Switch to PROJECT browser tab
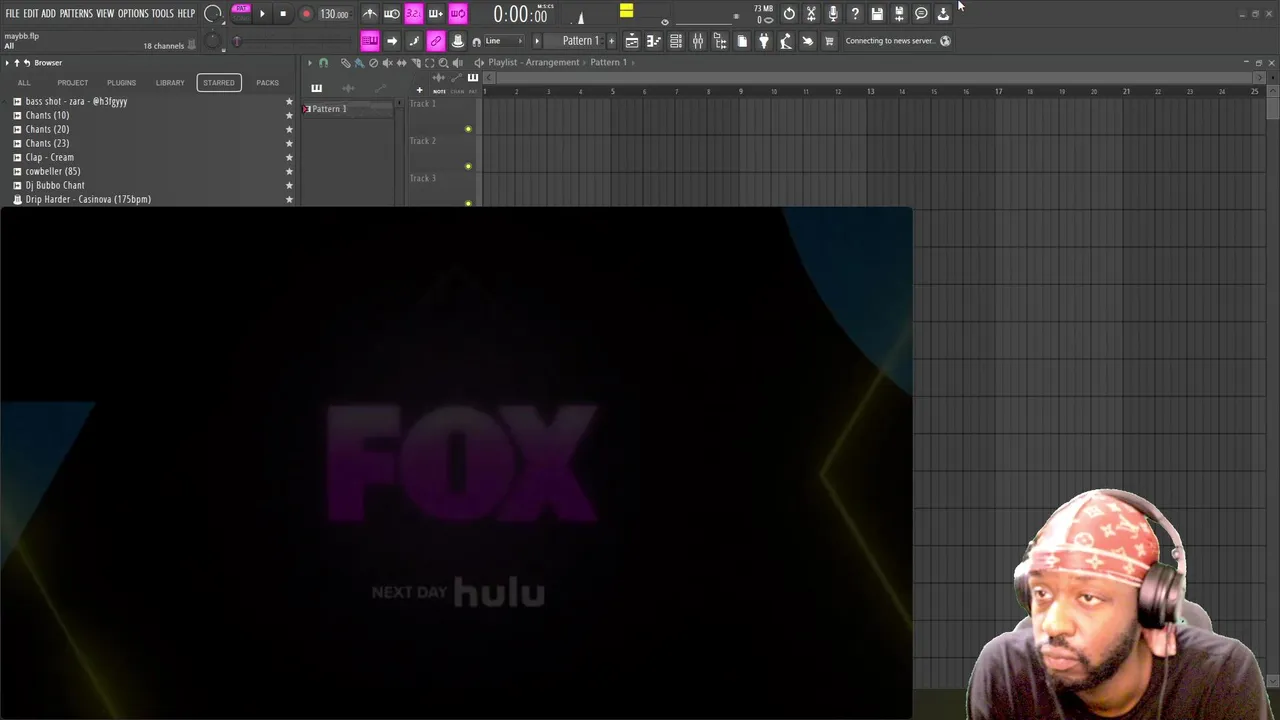Image resolution: width=1280 pixels, height=720 pixels. tap(72, 82)
